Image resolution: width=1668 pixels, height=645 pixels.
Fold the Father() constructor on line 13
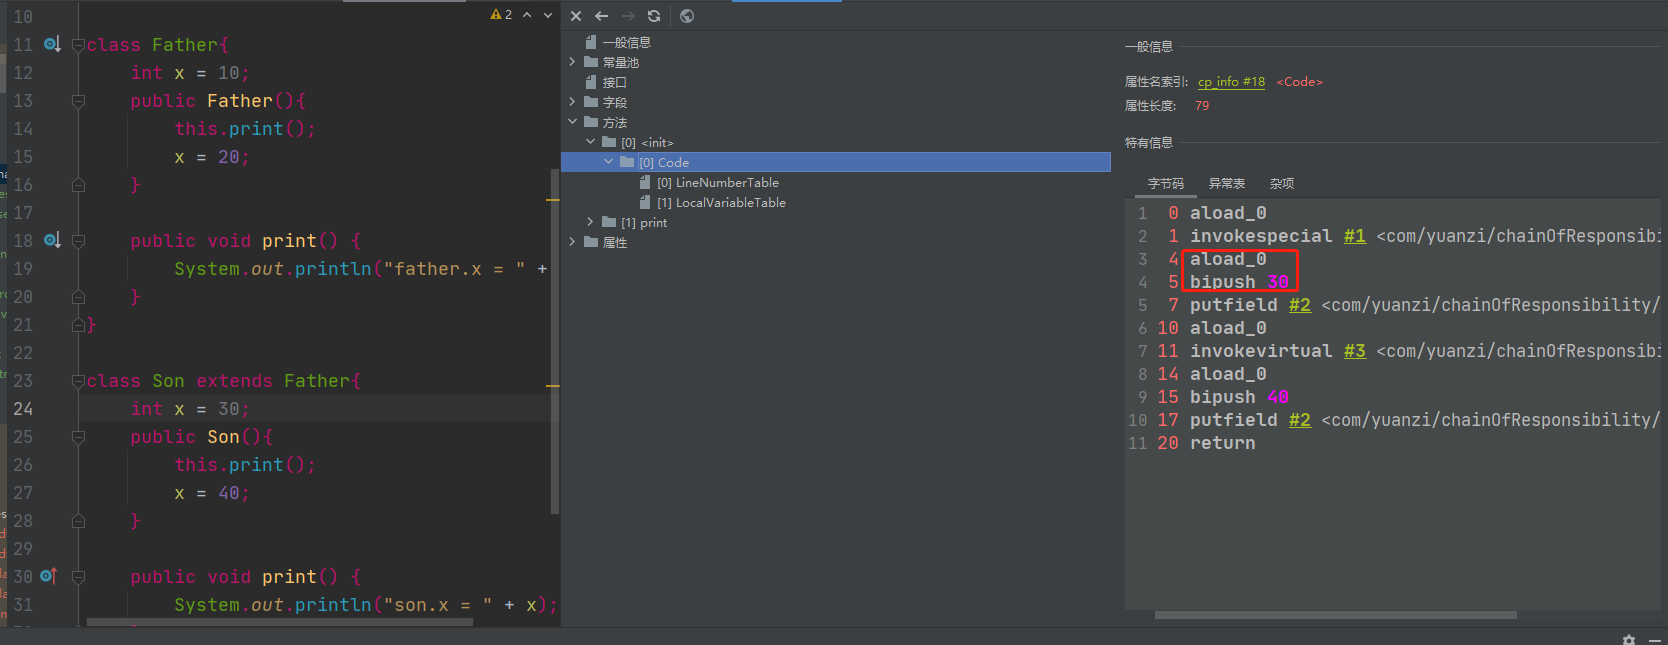click(x=78, y=101)
